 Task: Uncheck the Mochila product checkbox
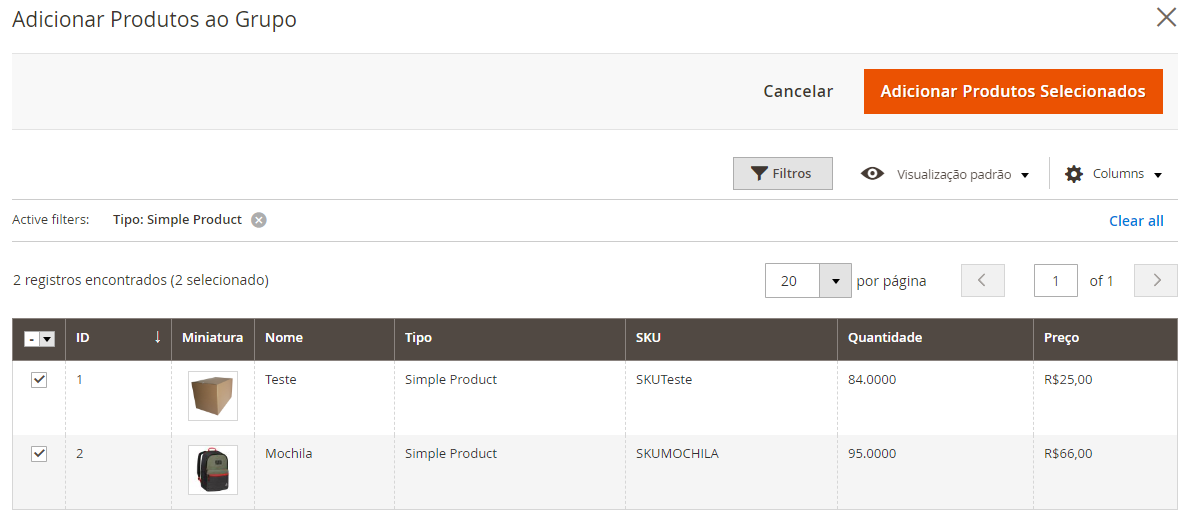click(39, 453)
